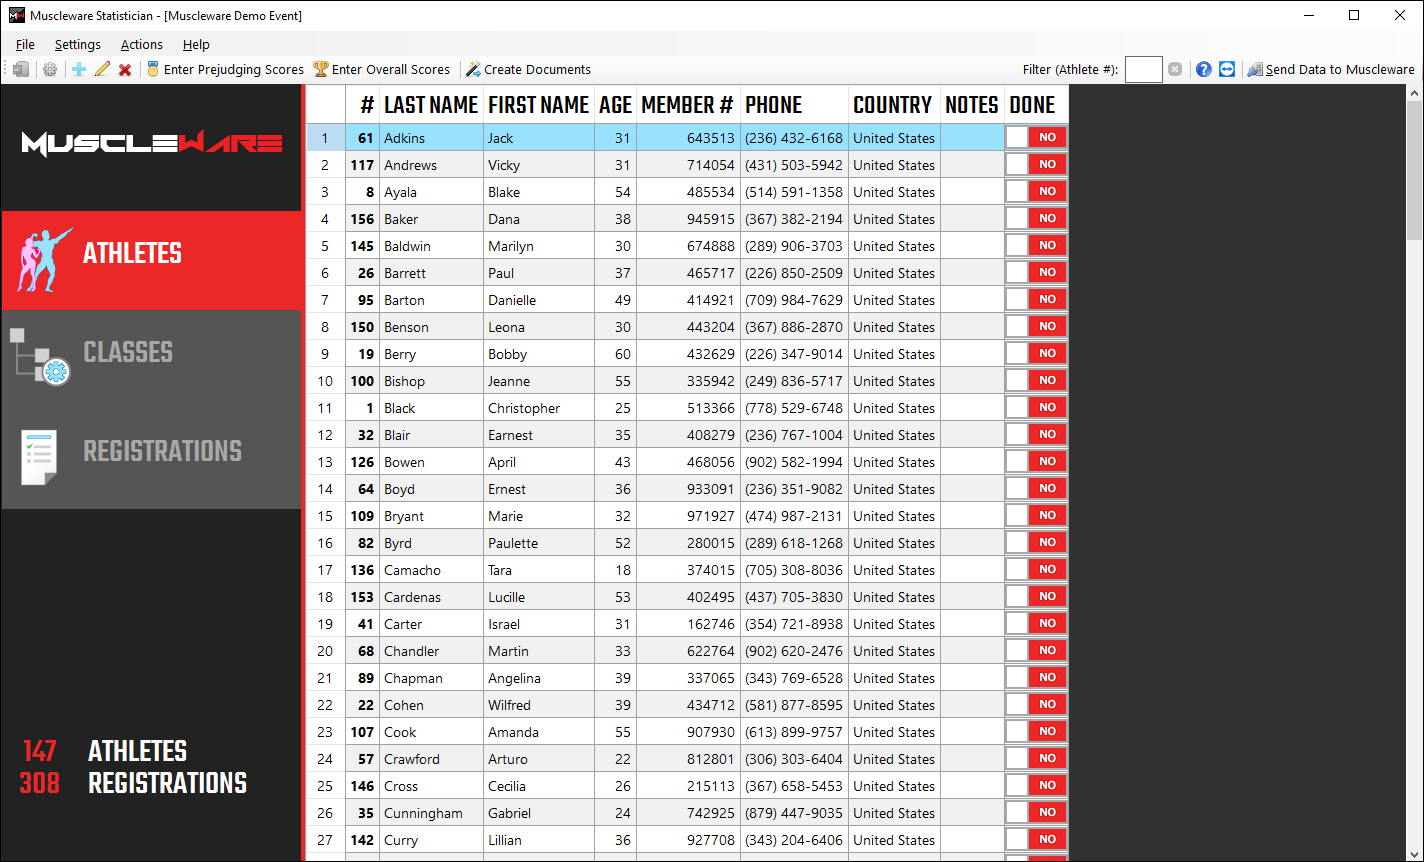The width and height of the screenshot is (1424, 862).
Task: Toggle Done switch for Jack Adkins
Action: [1036, 138]
